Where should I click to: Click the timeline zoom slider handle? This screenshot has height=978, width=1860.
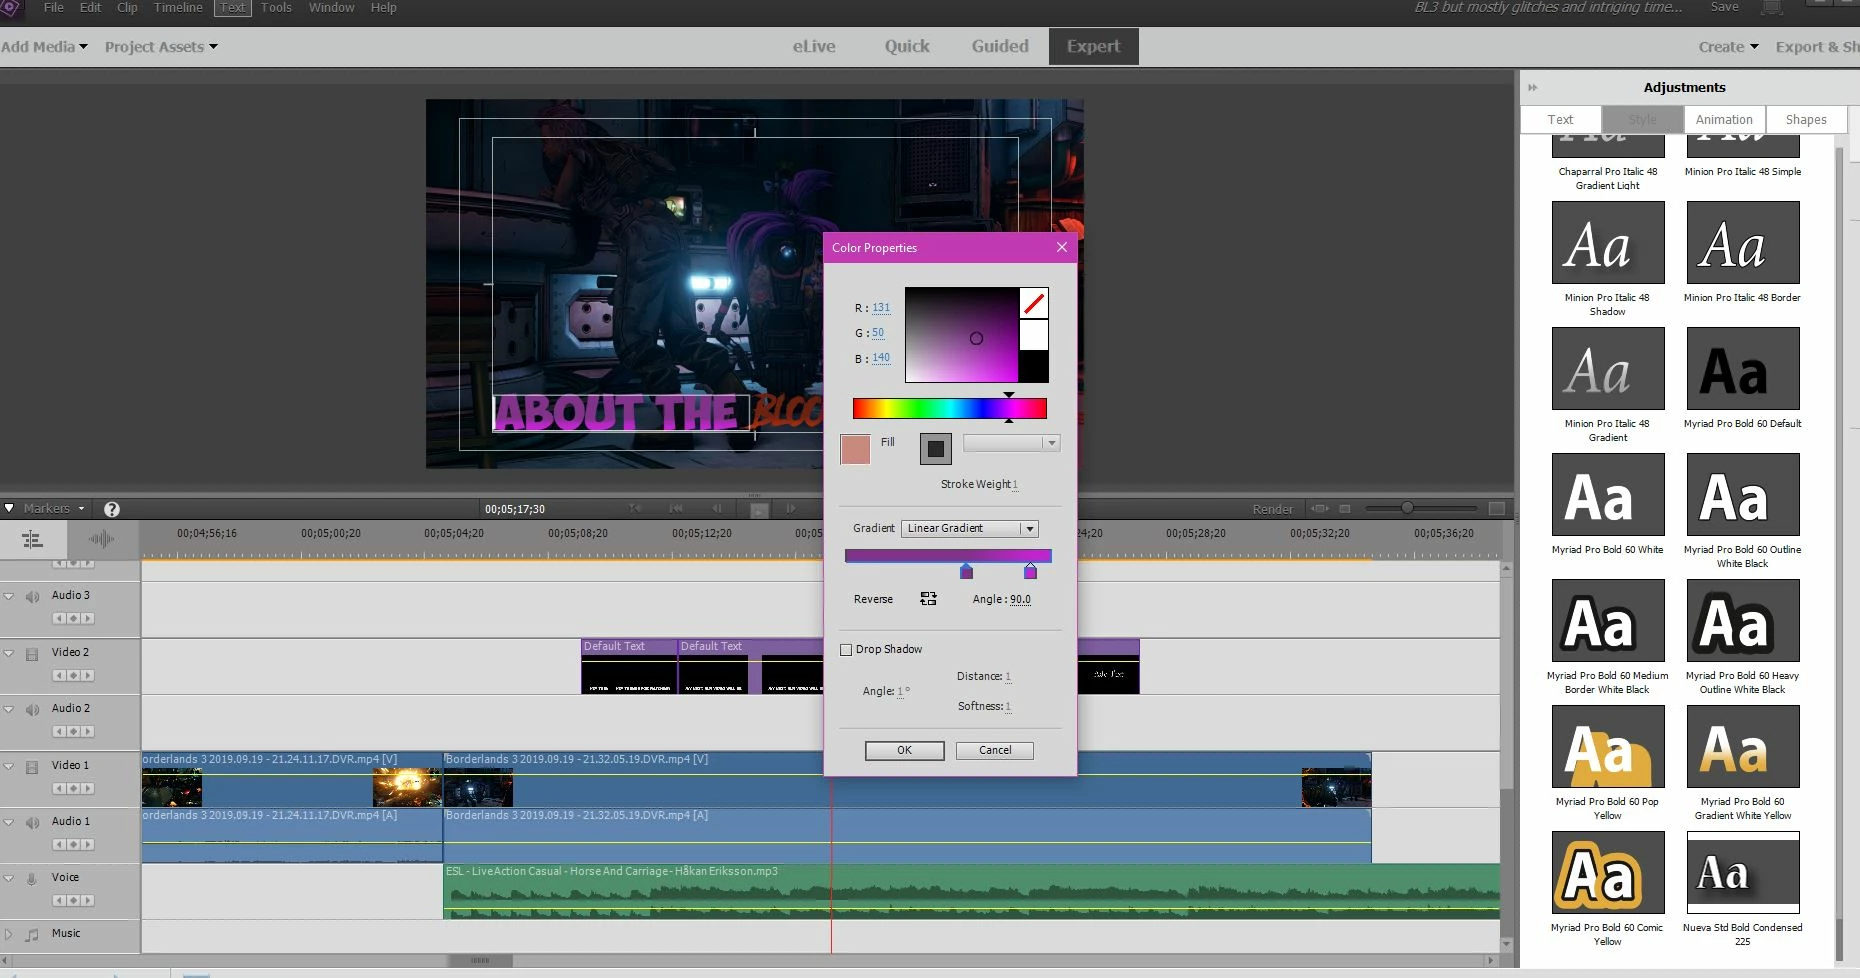pyautogui.click(x=1407, y=508)
